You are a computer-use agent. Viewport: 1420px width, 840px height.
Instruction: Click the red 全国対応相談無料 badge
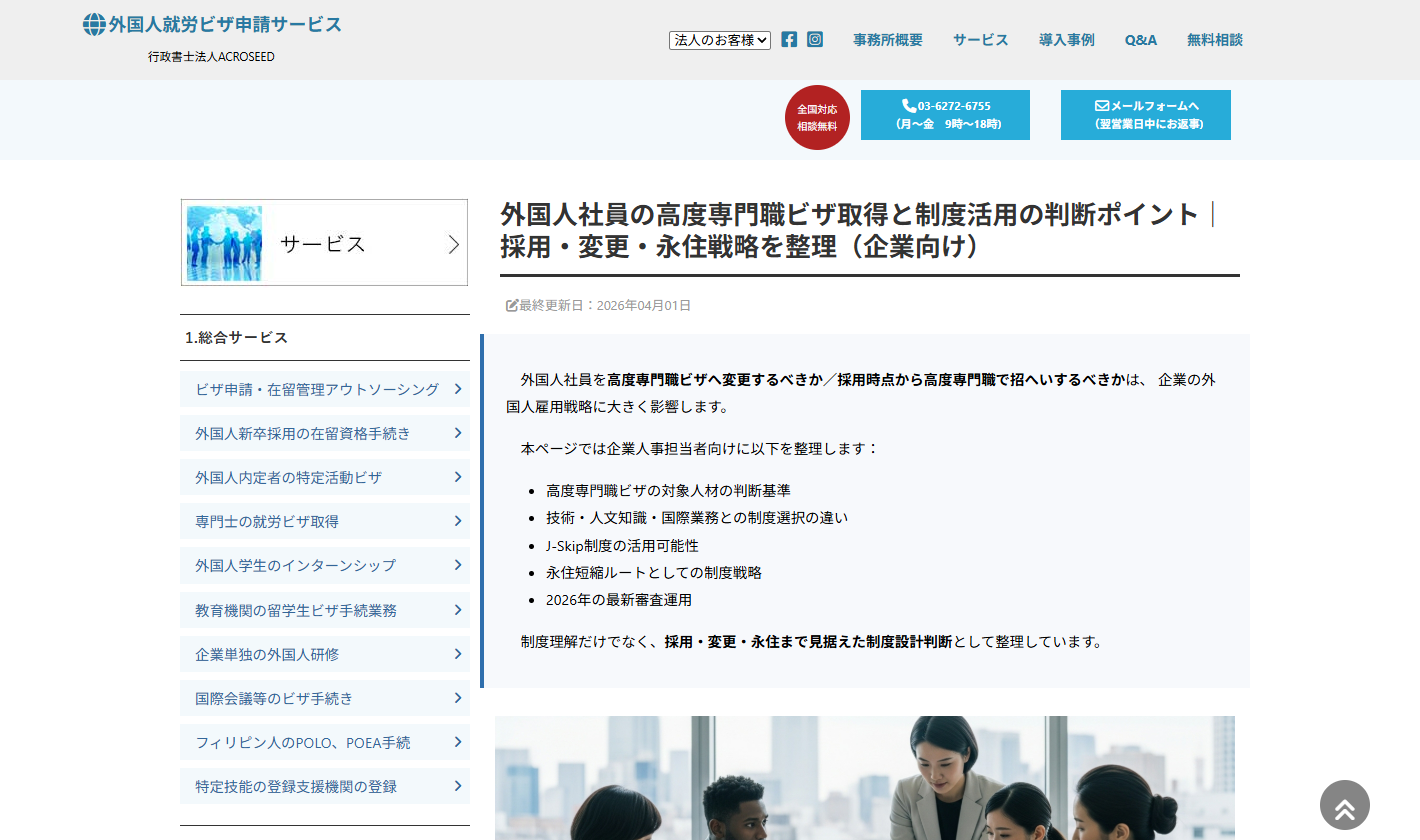coord(816,117)
